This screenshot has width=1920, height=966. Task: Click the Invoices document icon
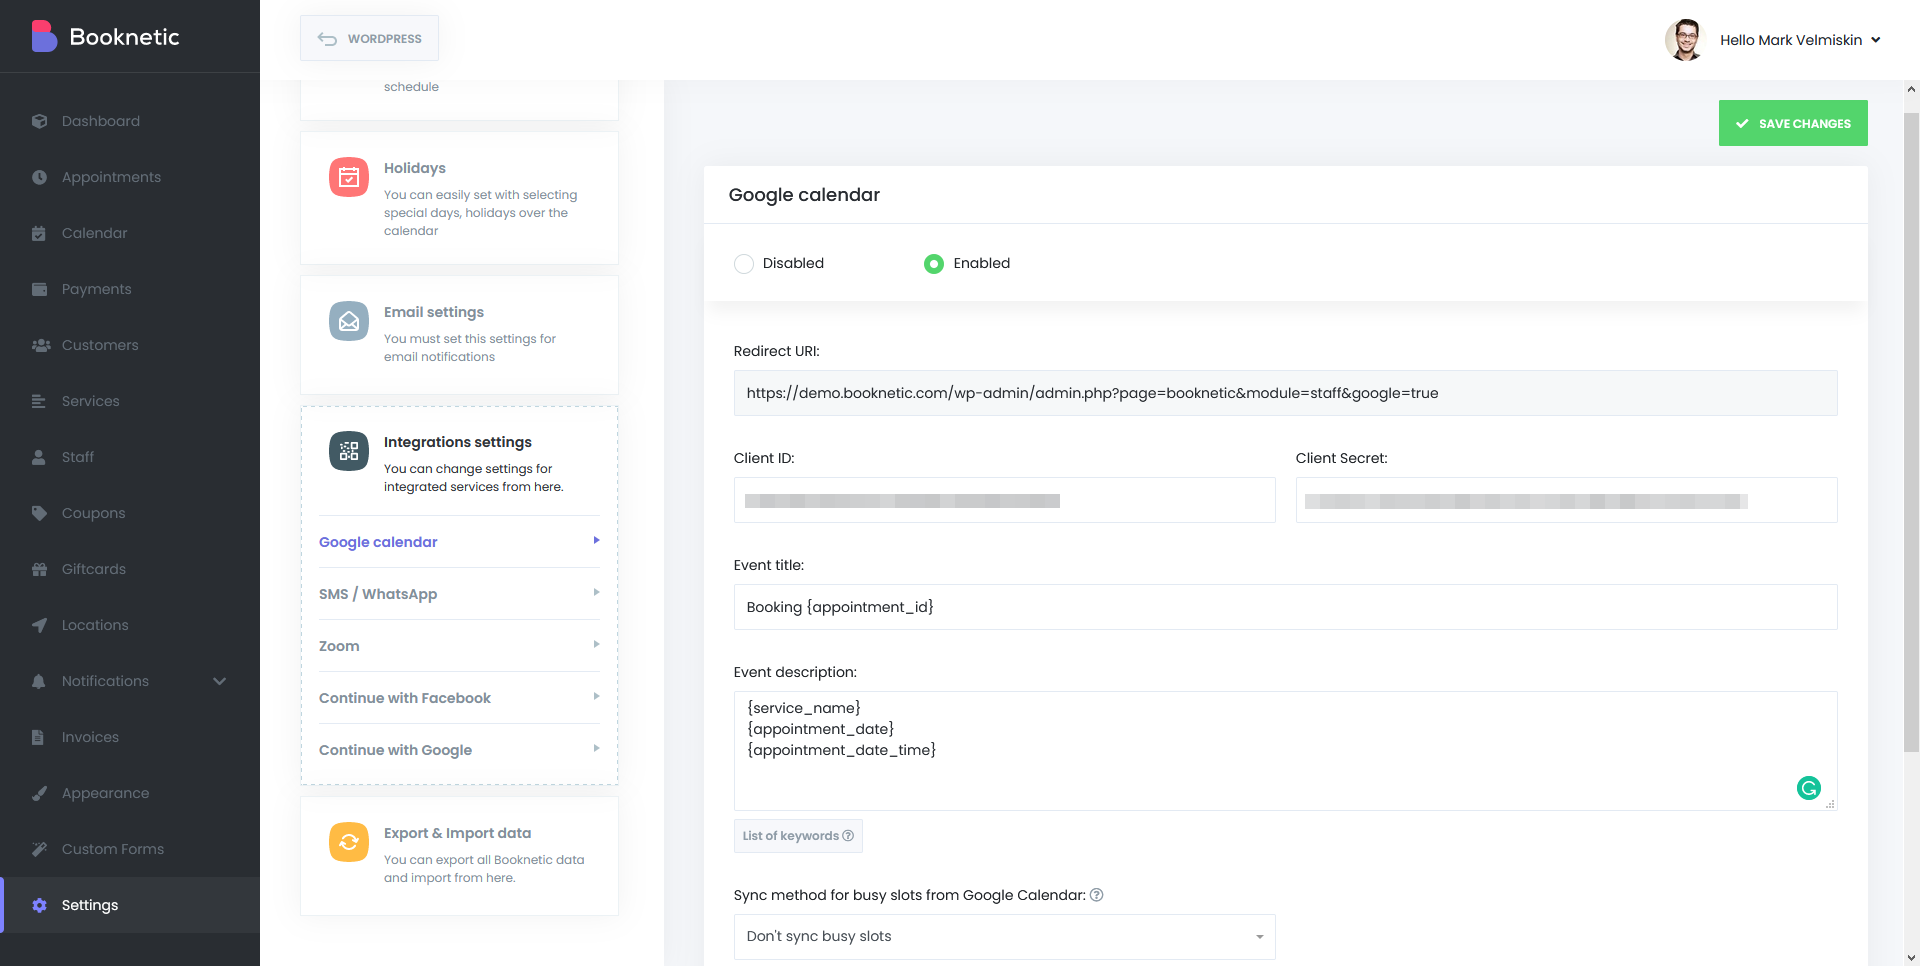pos(38,737)
